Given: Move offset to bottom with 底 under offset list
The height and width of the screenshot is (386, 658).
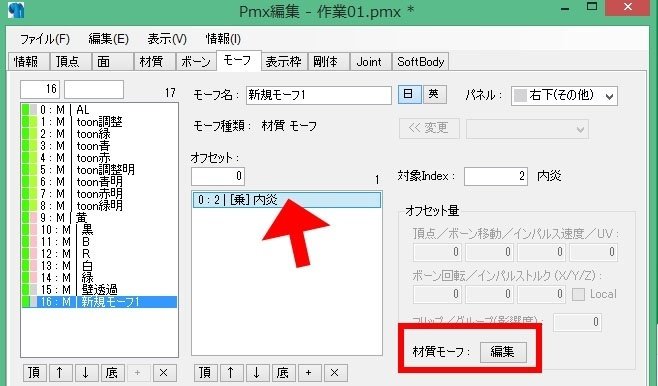Looking at the screenshot, I should click(x=283, y=373).
